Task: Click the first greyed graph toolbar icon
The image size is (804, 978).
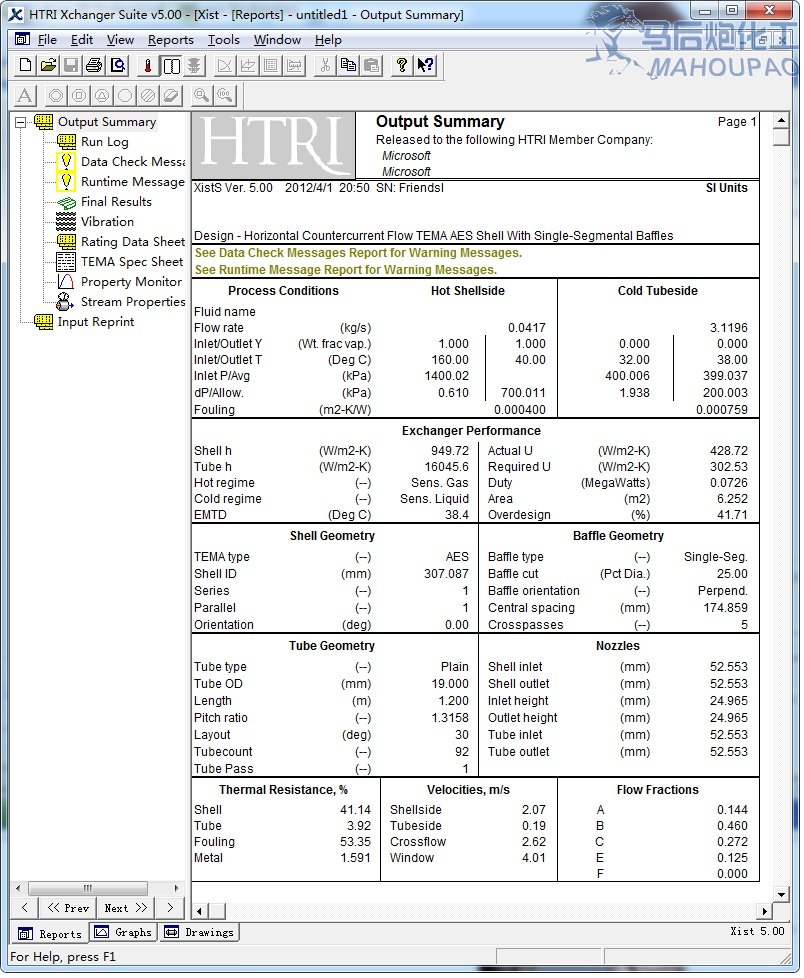Action: point(224,65)
